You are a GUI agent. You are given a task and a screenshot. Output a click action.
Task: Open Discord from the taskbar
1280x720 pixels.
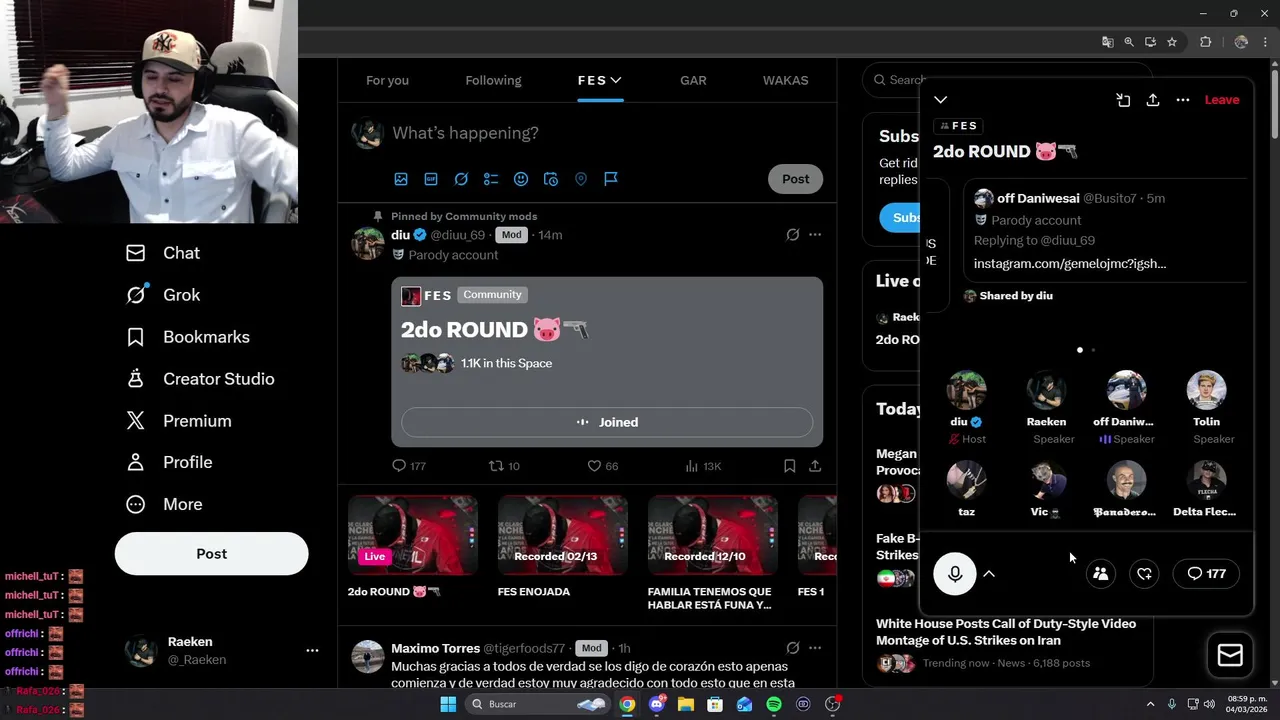tap(657, 704)
